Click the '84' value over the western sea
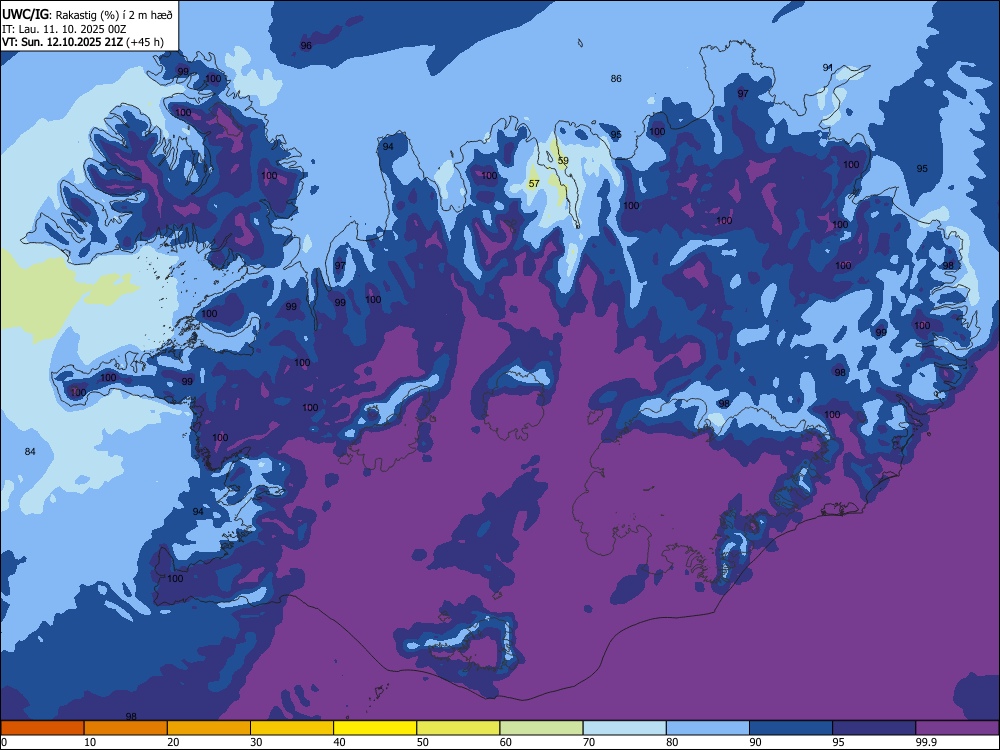This screenshot has width=1000, height=750. [x=30, y=452]
